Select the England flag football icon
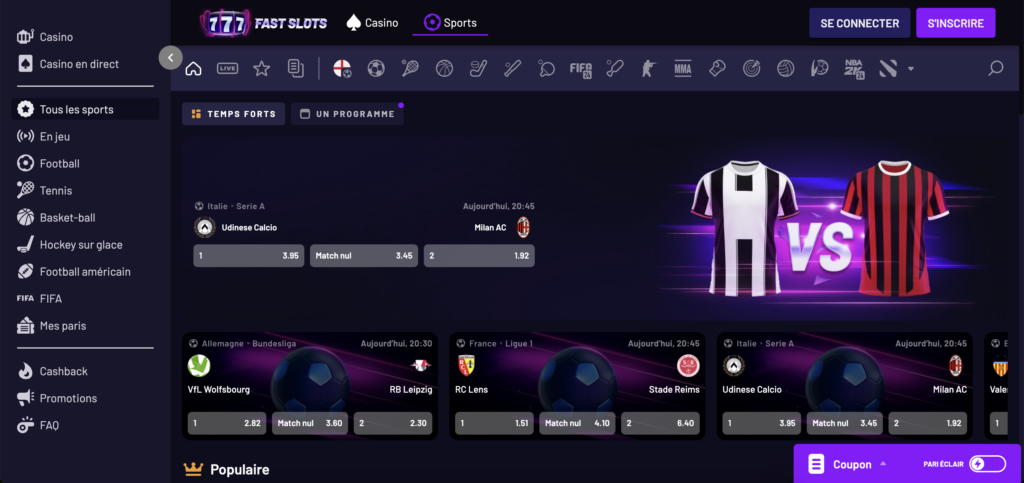This screenshot has width=1024, height=483. pos(342,68)
